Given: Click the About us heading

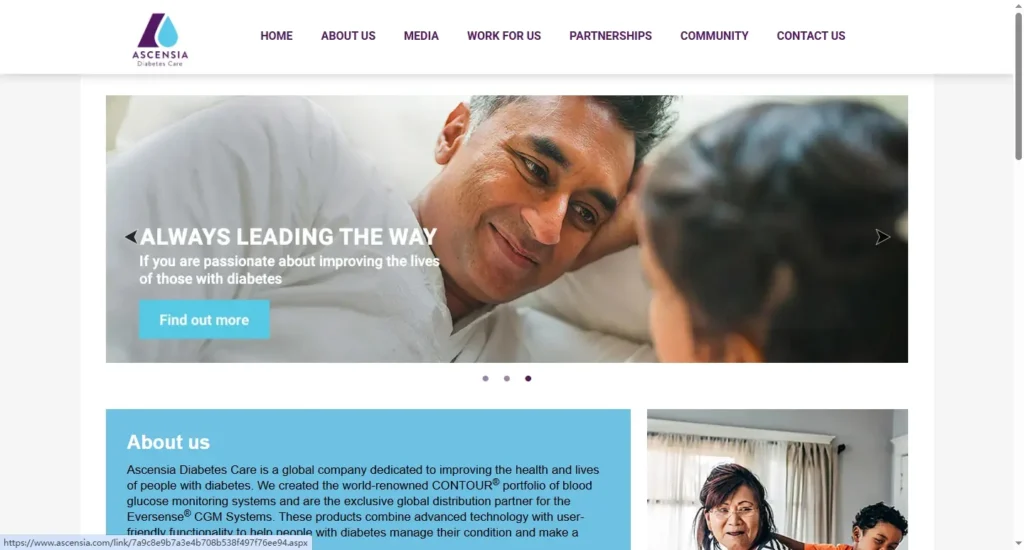Looking at the screenshot, I should [x=168, y=442].
